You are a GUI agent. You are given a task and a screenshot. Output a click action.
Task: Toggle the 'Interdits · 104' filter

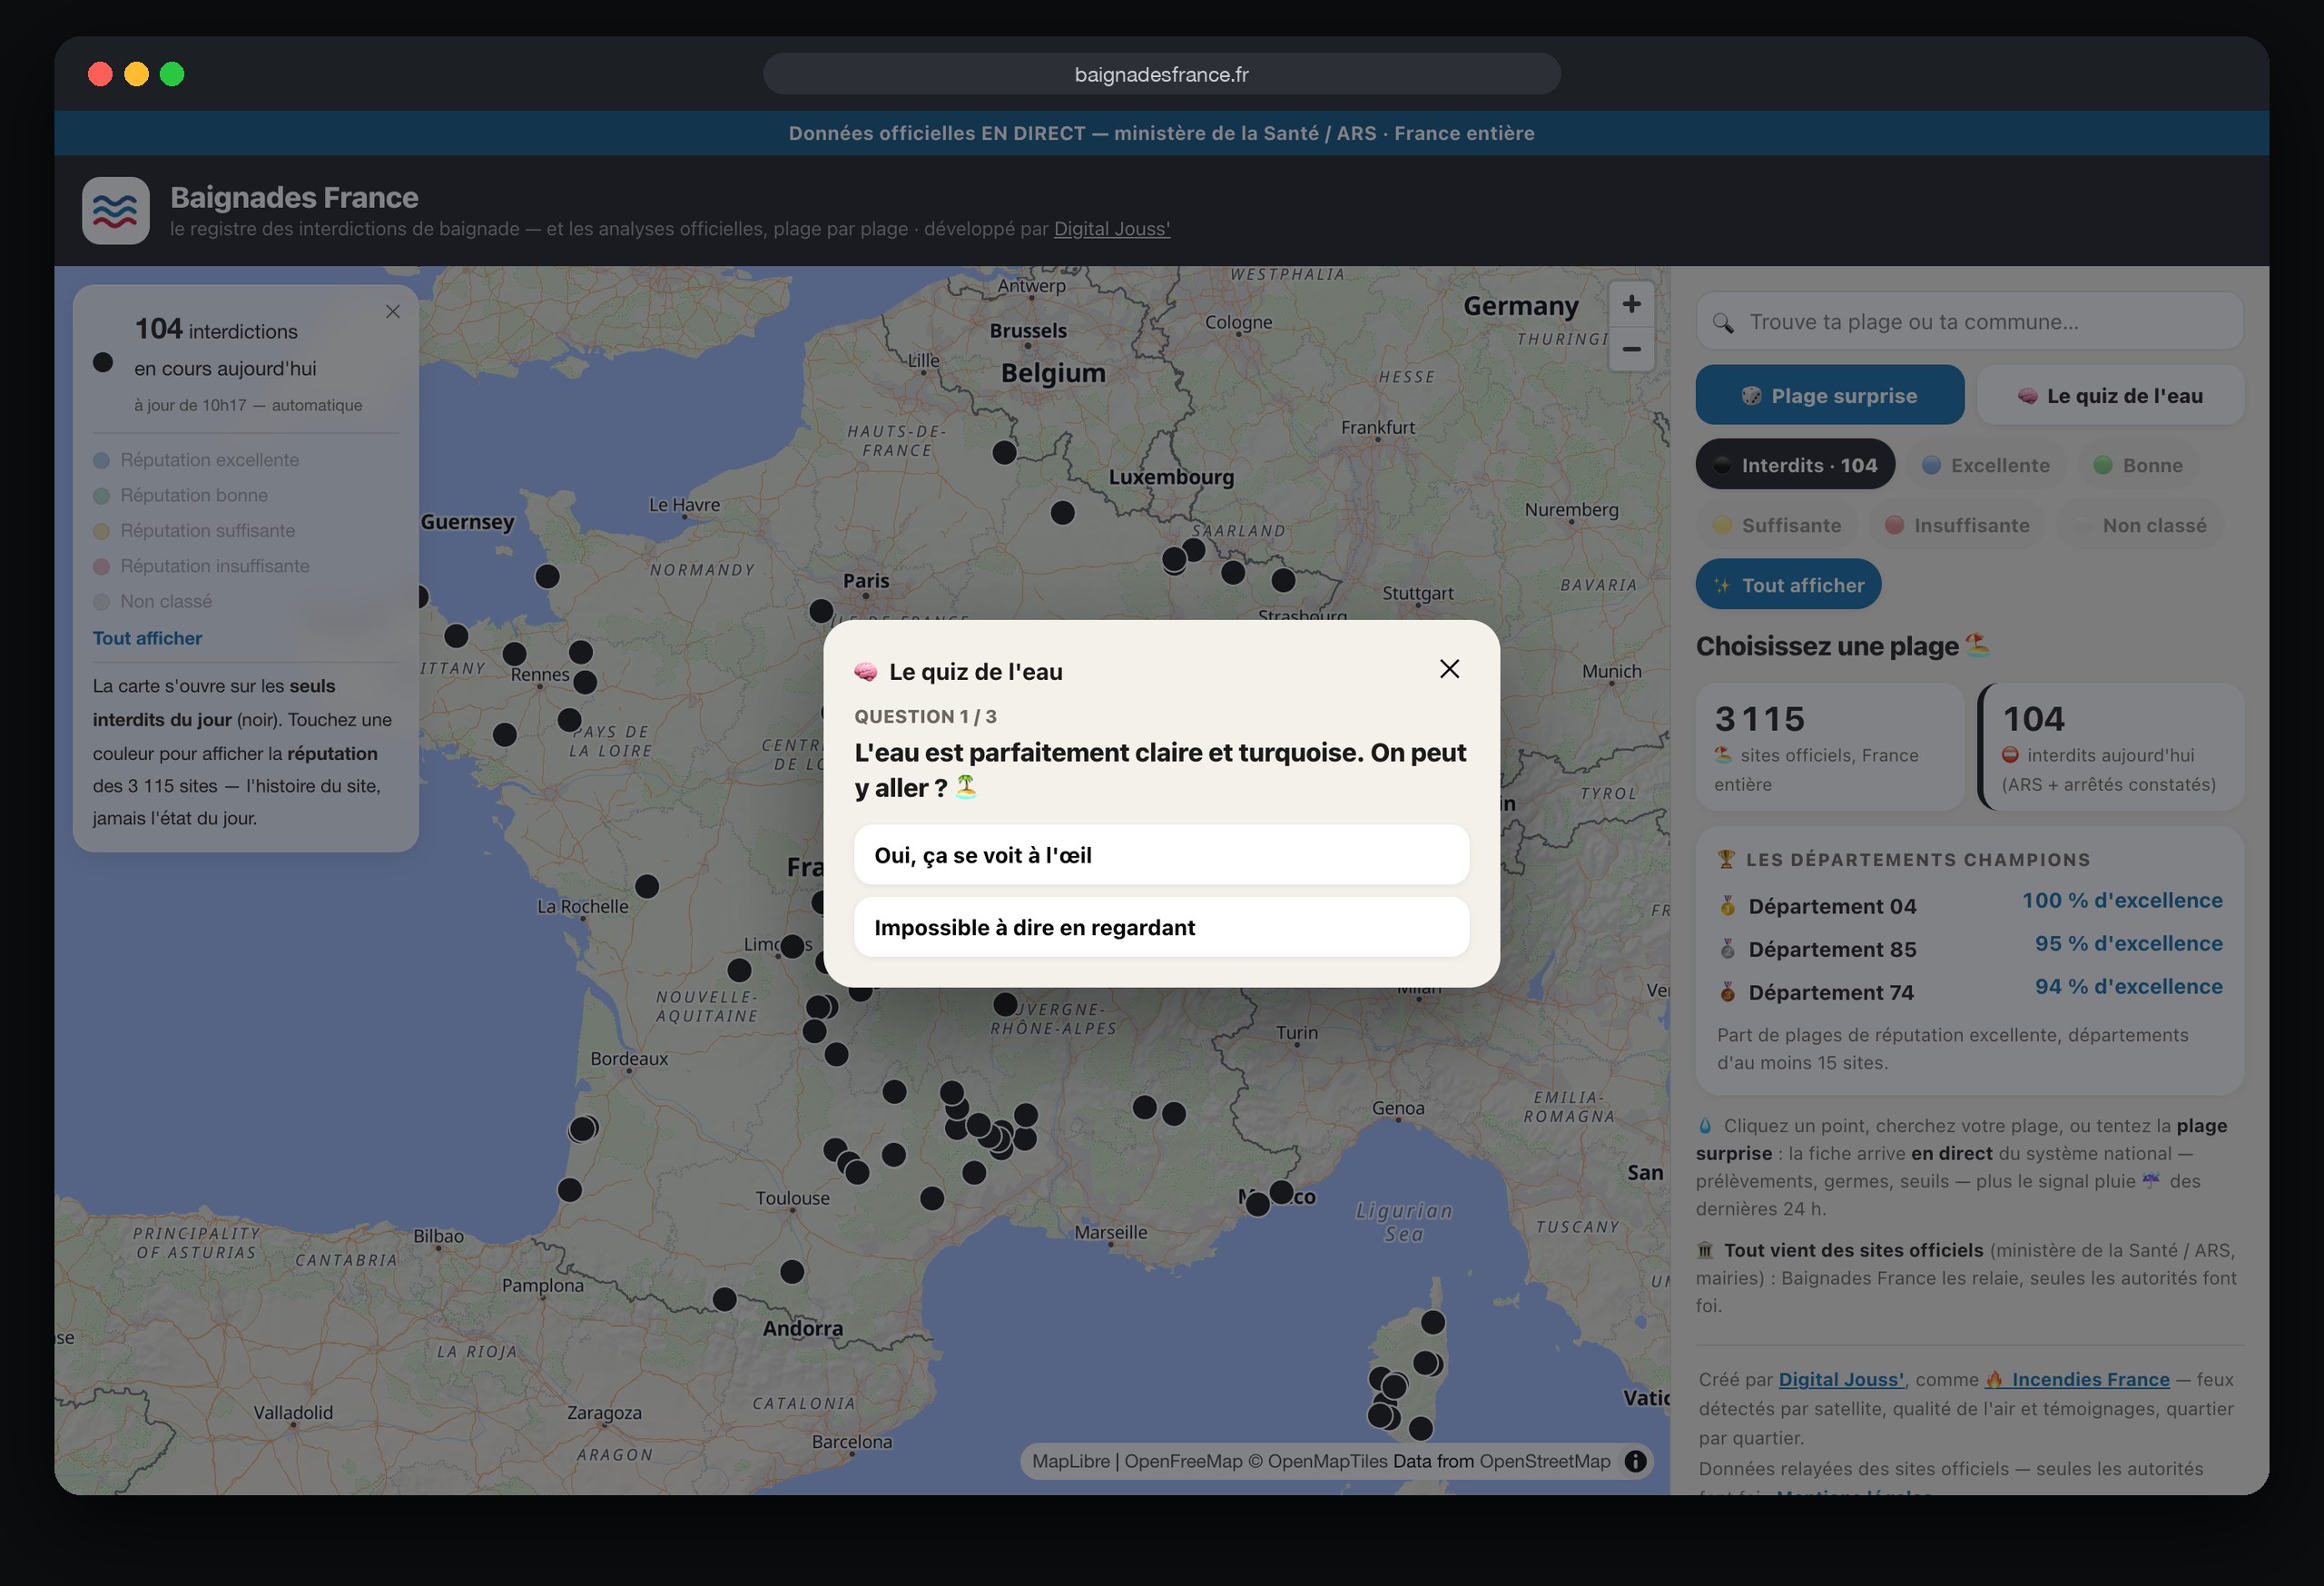(1795, 465)
